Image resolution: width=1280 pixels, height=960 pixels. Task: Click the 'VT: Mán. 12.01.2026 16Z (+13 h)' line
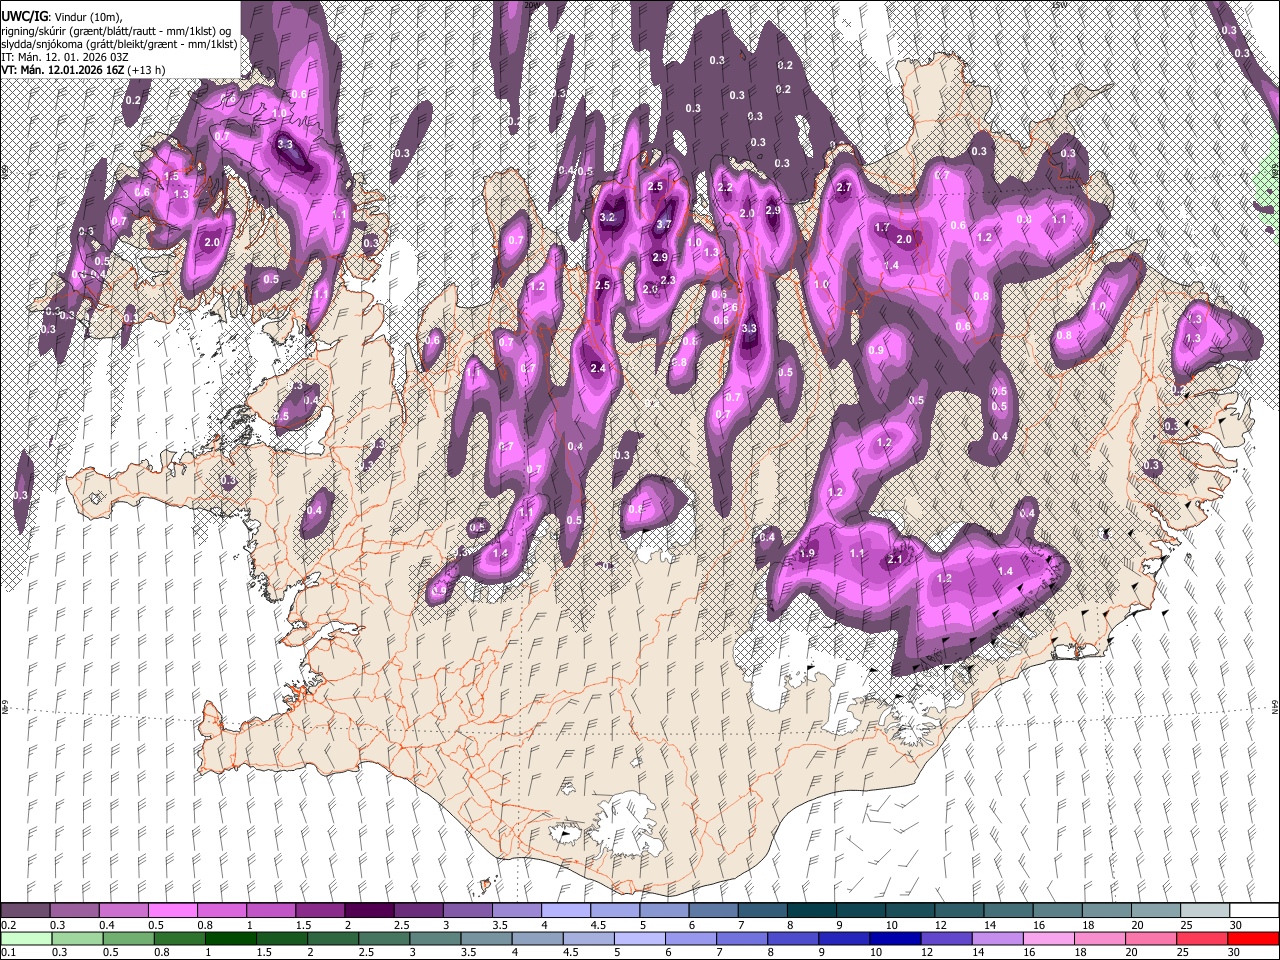coord(83,70)
